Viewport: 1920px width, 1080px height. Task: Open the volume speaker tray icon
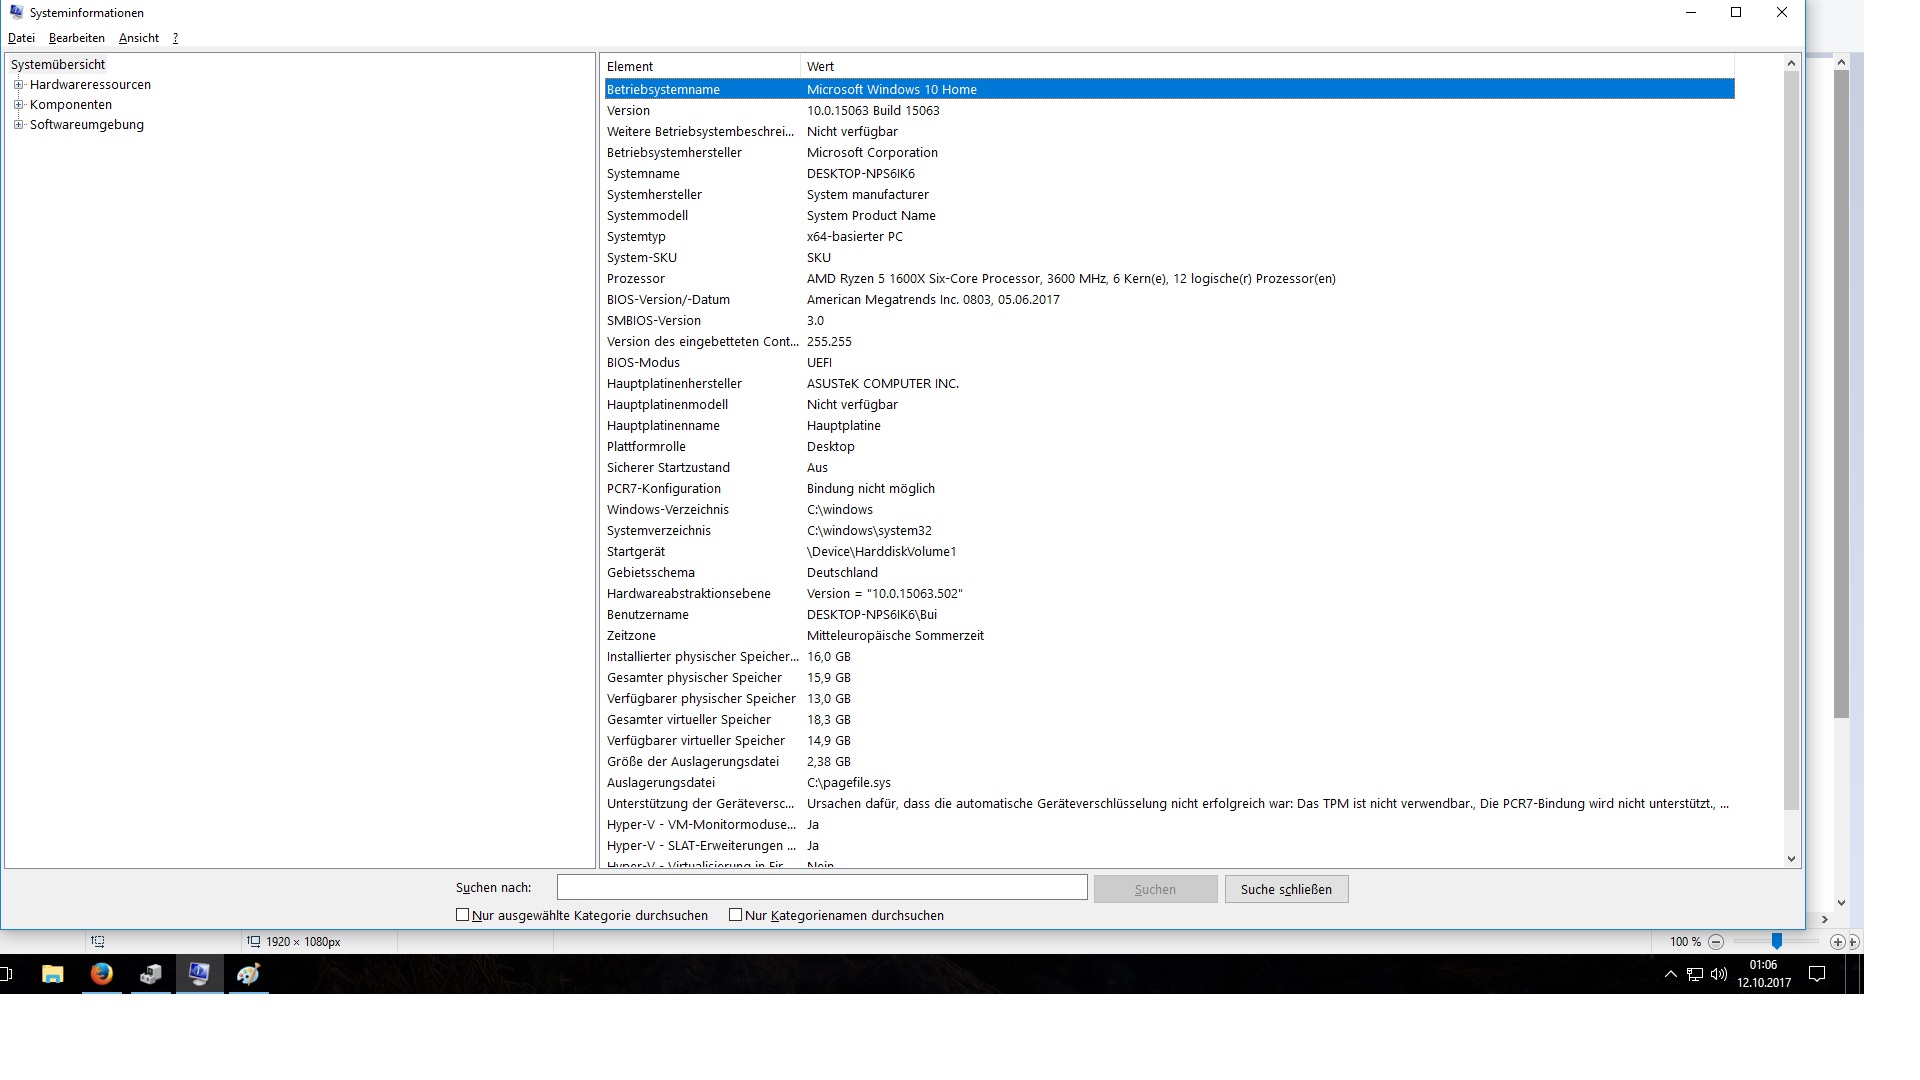coord(1718,974)
